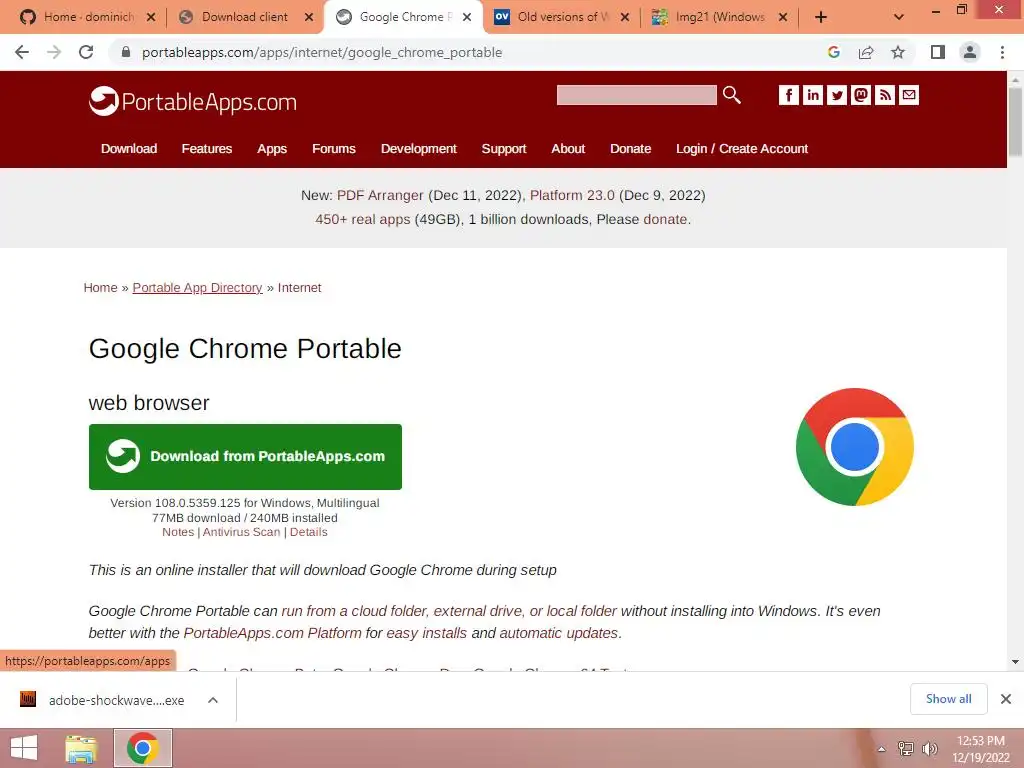Open the Donate nav item
Image resolution: width=1024 pixels, height=768 pixels.
pyautogui.click(x=630, y=148)
